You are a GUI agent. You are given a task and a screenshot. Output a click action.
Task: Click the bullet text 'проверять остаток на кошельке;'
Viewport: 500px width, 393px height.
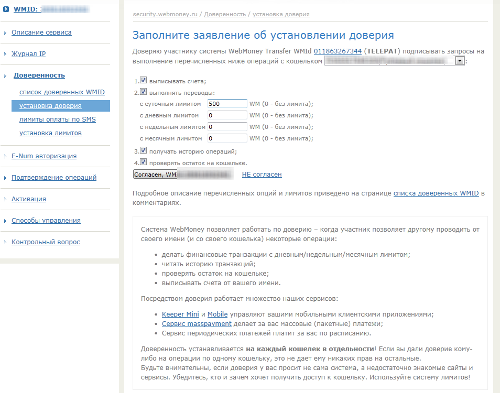[x=215, y=274]
